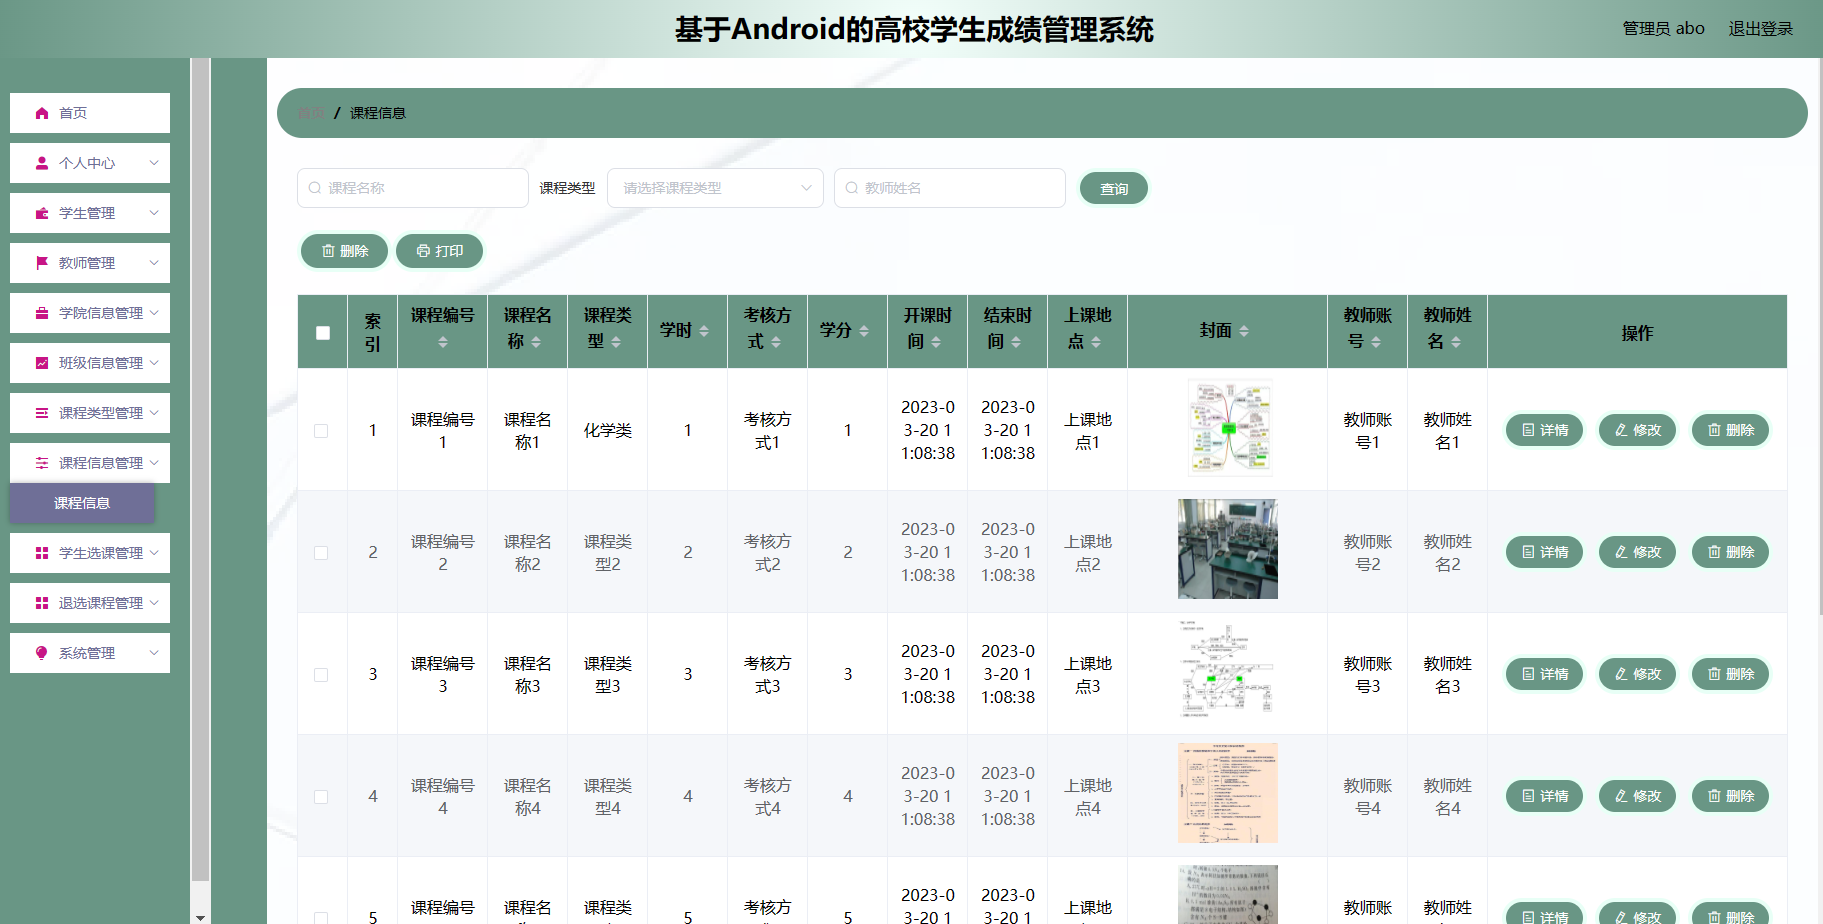Open 教师管理 menu item
Screen dimensions: 1823x924
point(90,263)
